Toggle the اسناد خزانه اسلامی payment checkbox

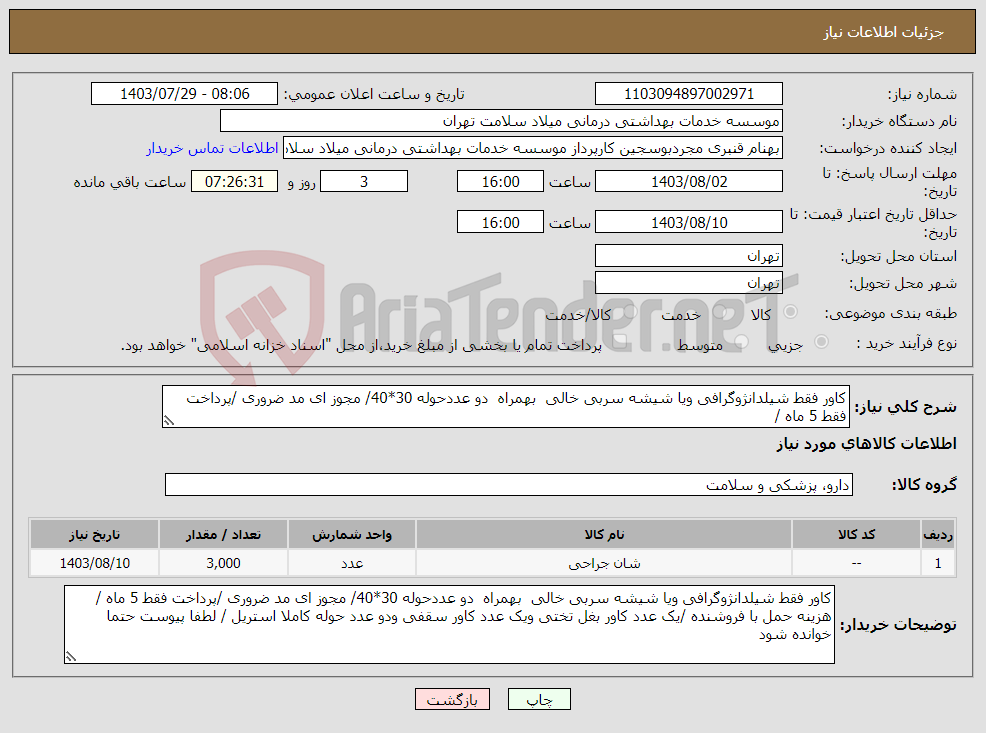(619, 342)
